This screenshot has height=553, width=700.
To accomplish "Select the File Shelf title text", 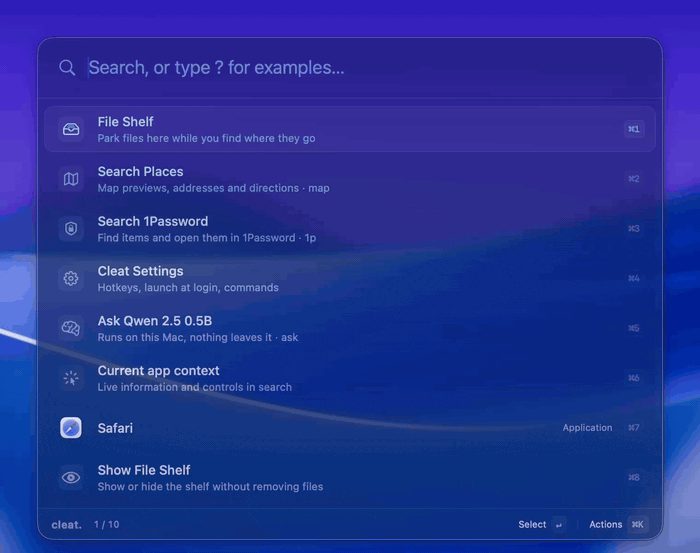I will [125, 121].
